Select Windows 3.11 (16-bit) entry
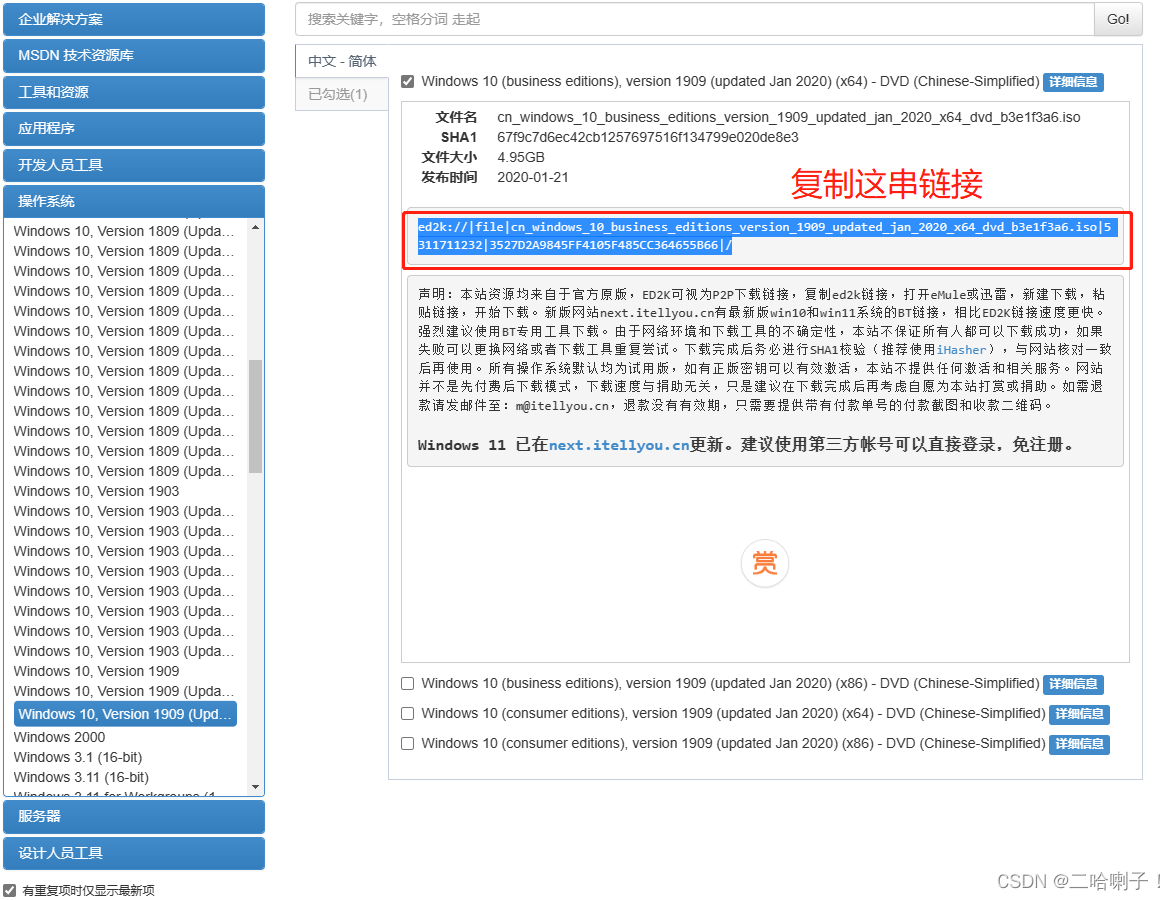The image size is (1176, 900). 81,777
